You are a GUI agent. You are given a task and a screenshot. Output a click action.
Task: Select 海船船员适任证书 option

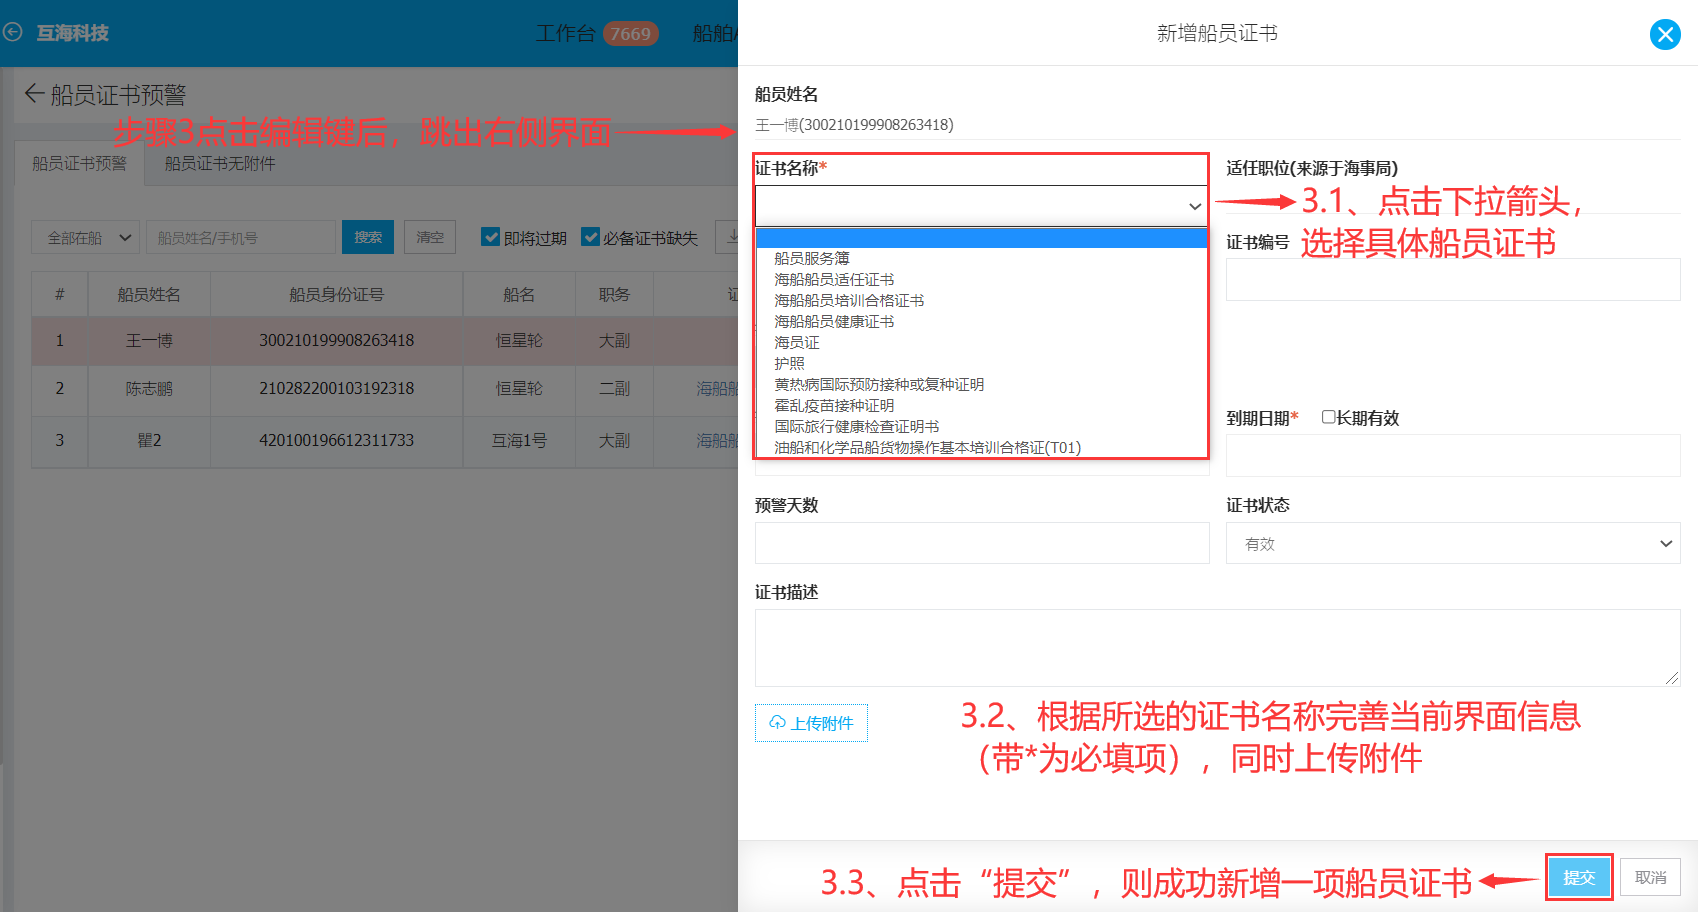(x=834, y=279)
